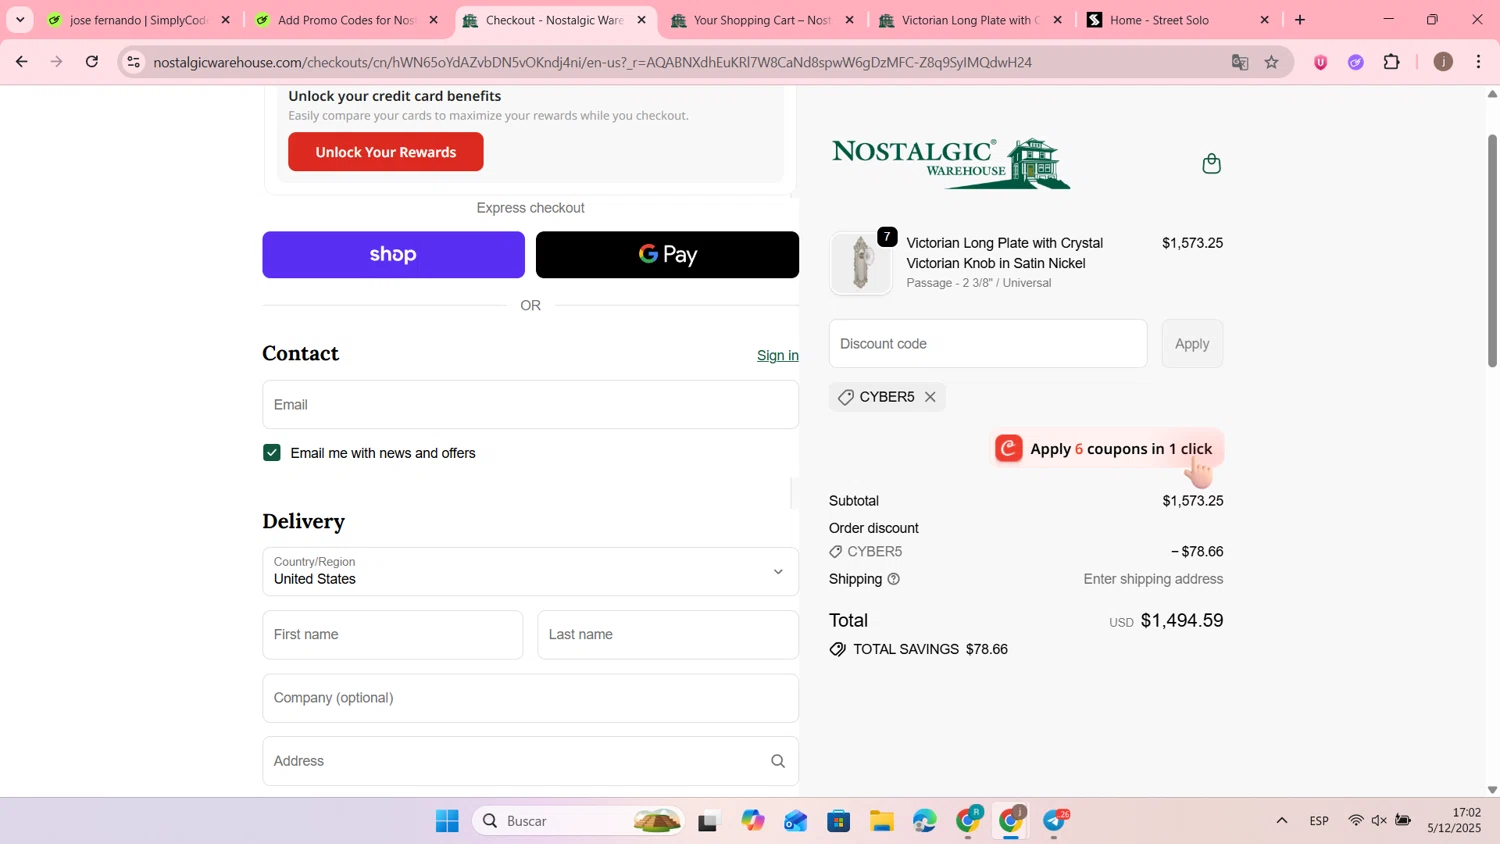Switch to Victorian Long Plate tab
Screen dimensions: 1500x844
tap(970, 20)
